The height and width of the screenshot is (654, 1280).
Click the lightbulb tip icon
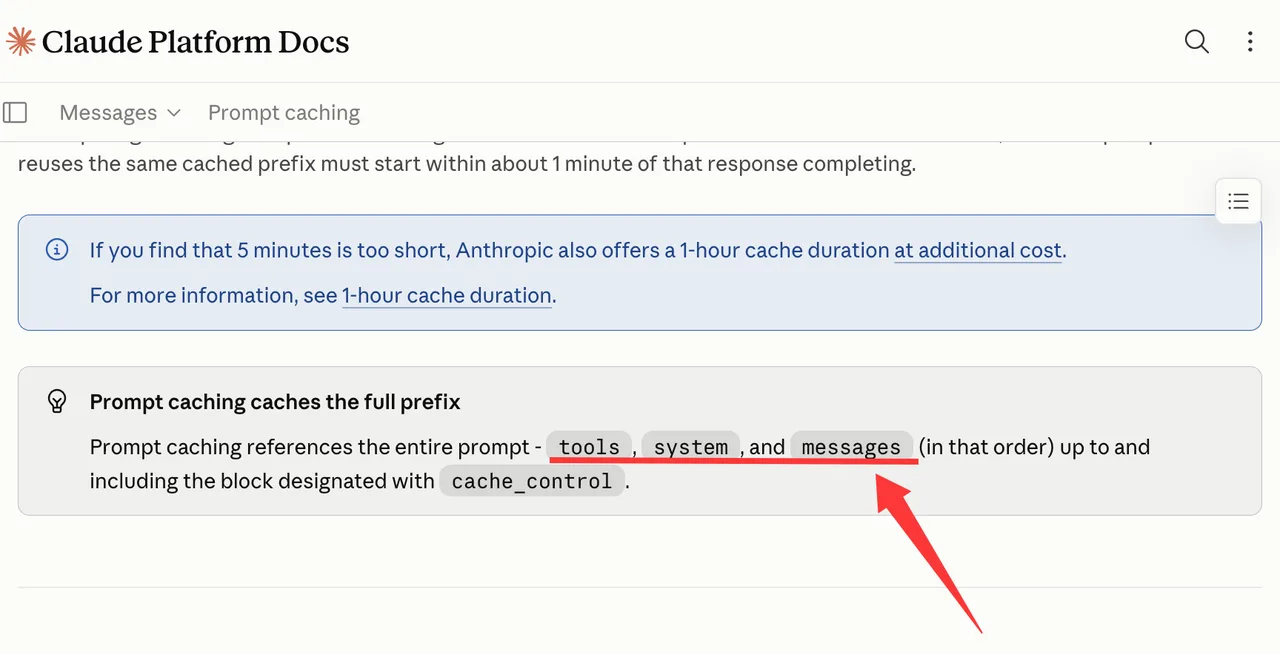pos(58,402)
